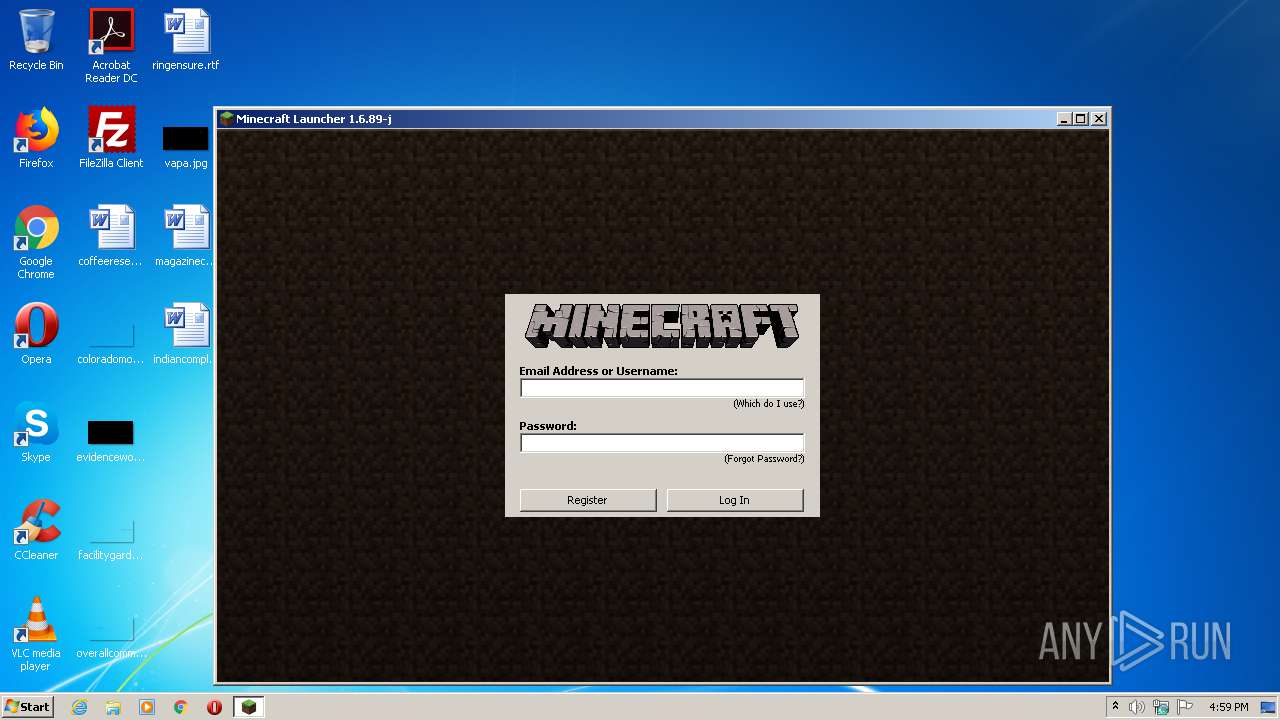Launch Internet Explorer from the taskbar
This screenshot has height=720, width=1280.
click(79, 707)
